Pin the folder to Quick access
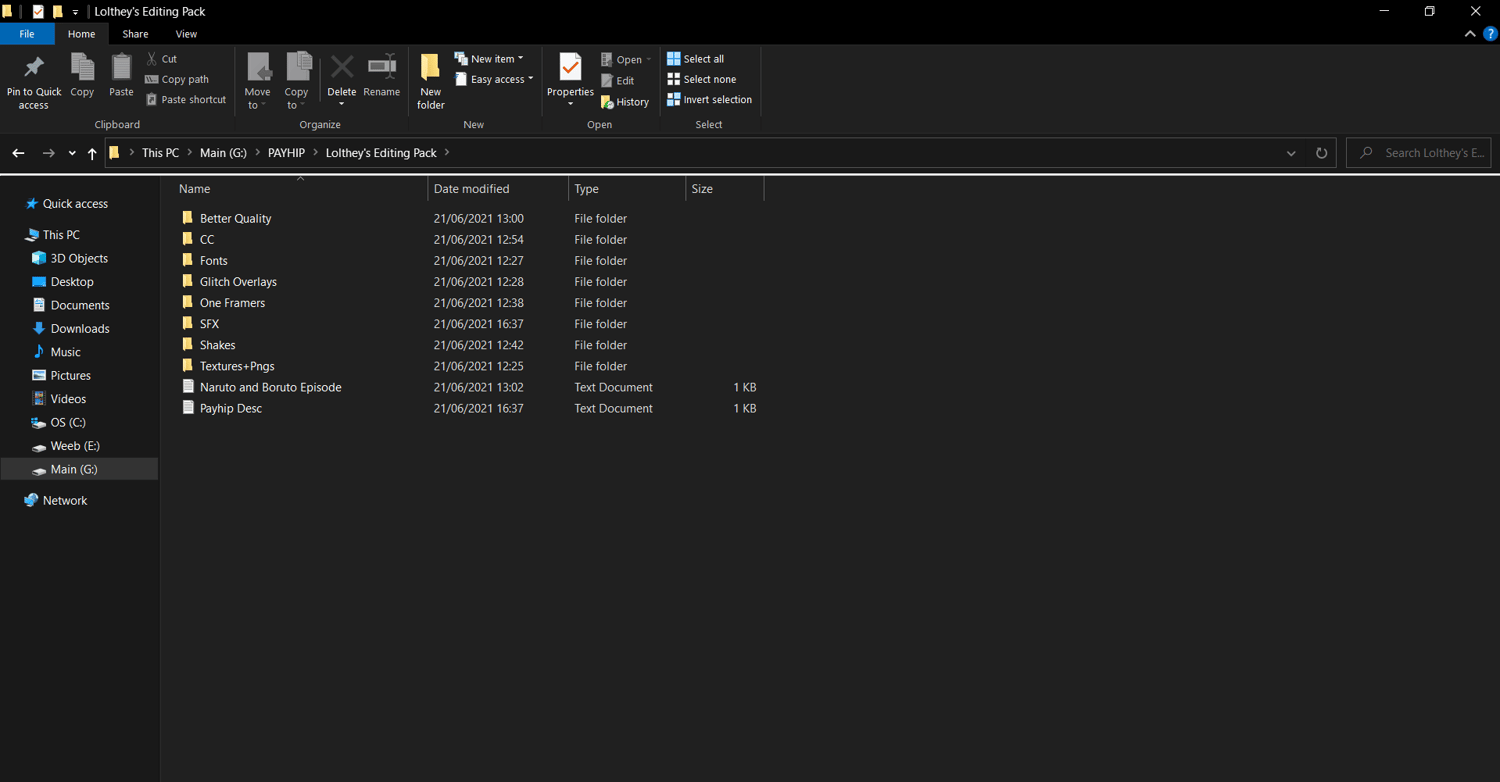1500x782 pixels. 33,81
